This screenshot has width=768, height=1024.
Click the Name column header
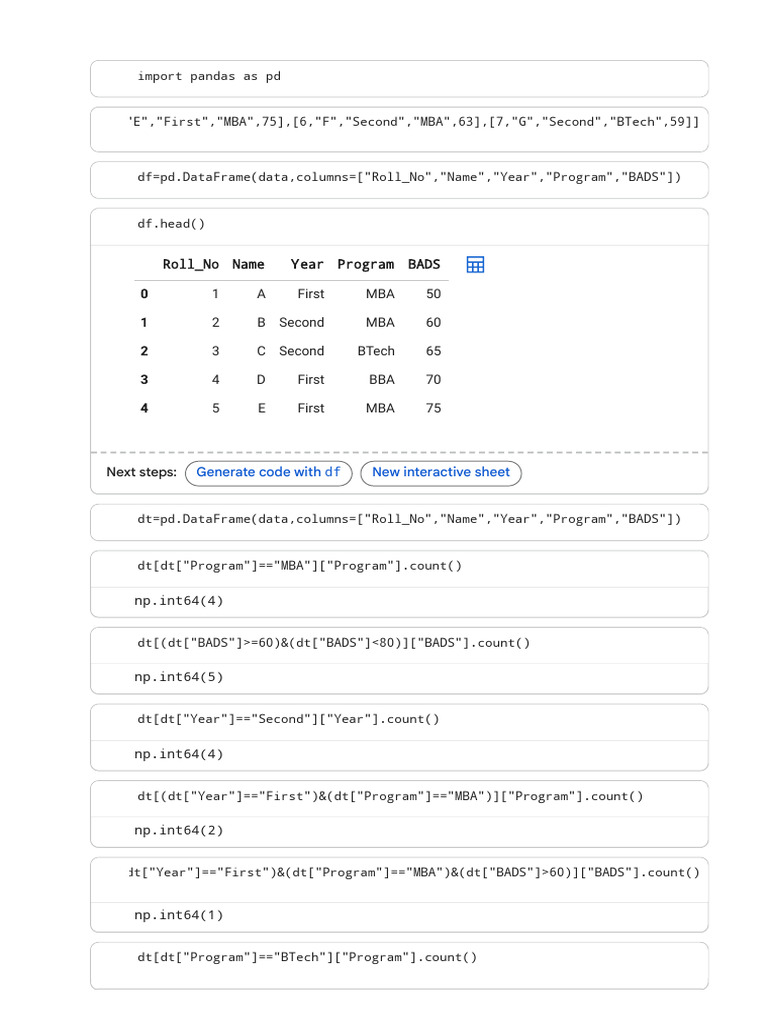click(x=248, y=264)
